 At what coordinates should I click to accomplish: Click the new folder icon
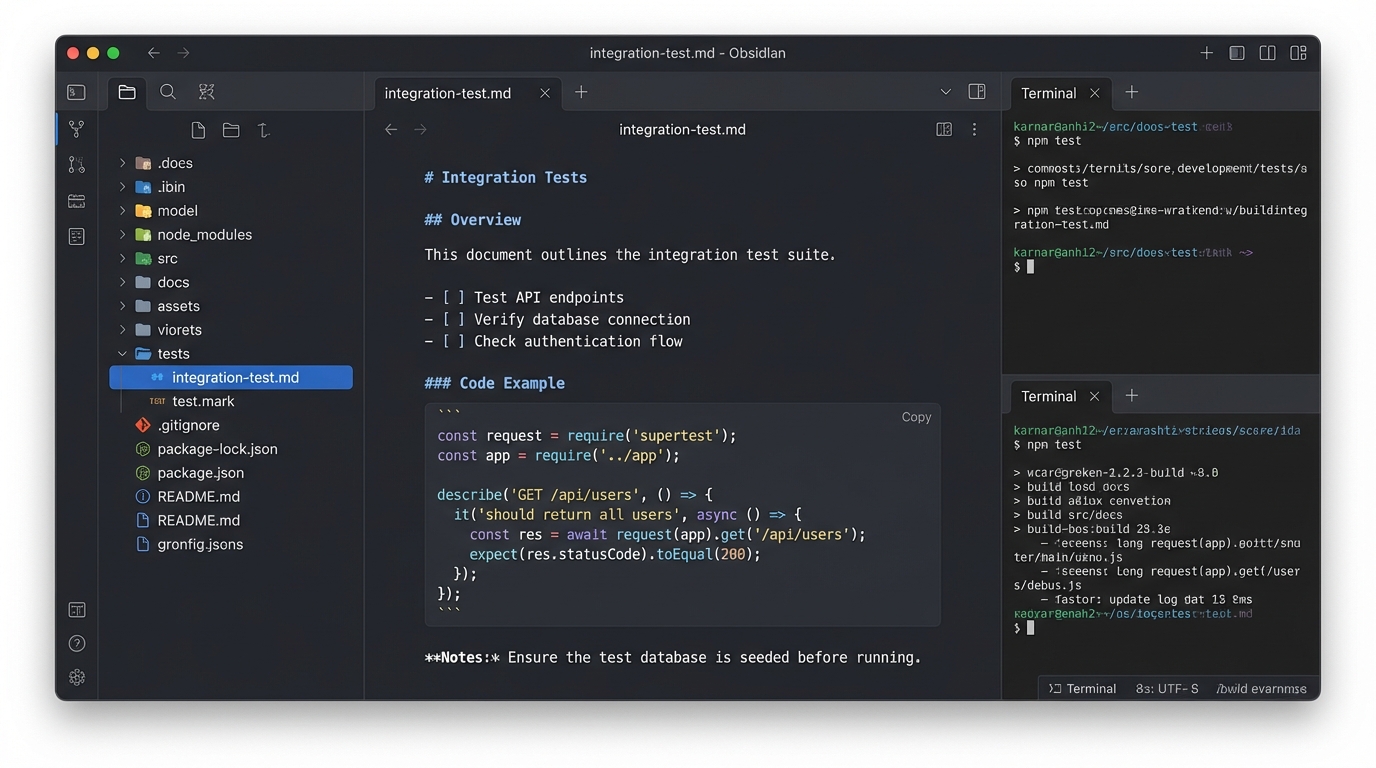[x=231, y=130]
